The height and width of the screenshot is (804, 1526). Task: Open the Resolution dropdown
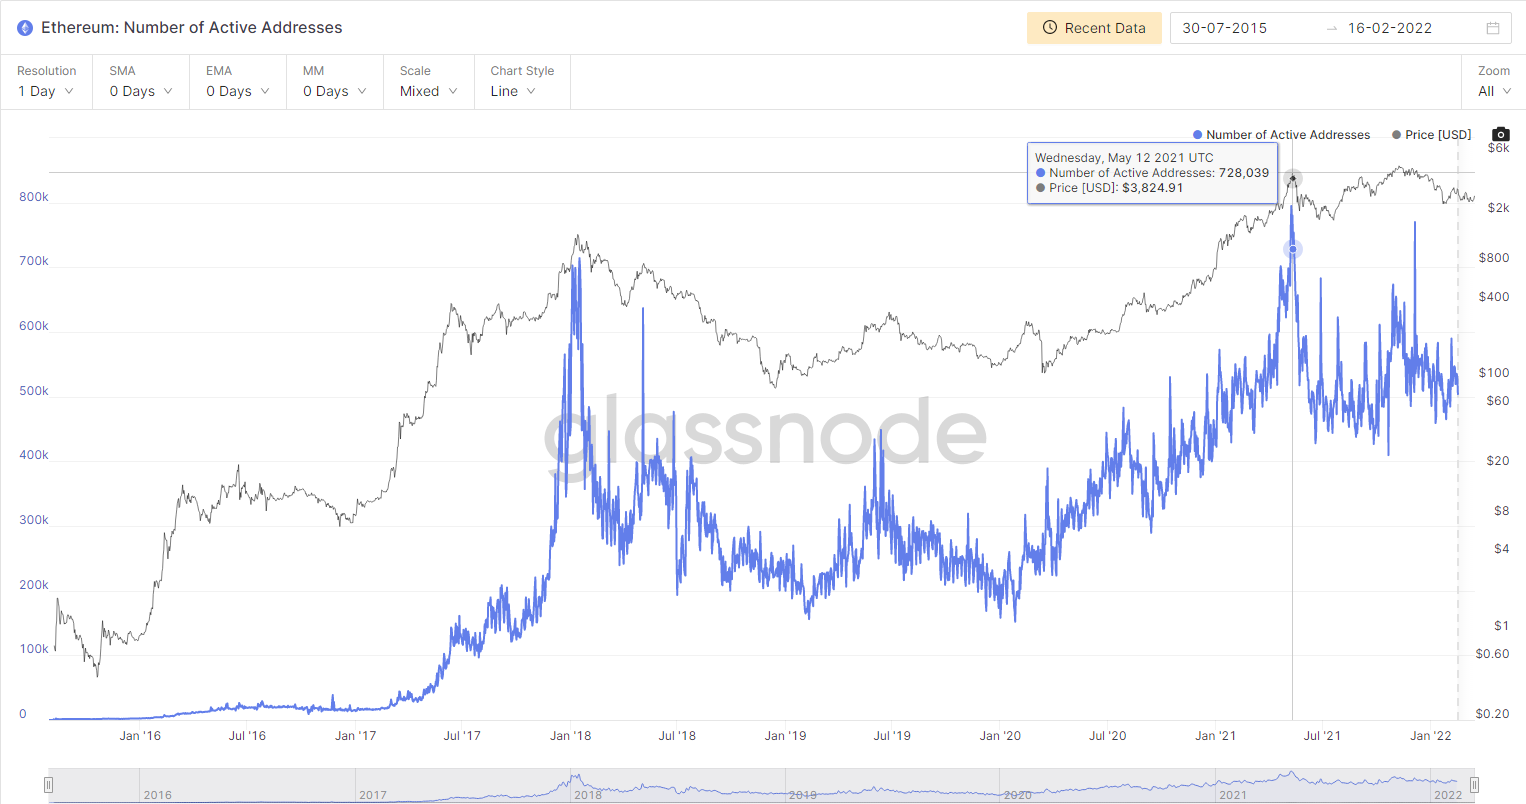point(46,91)
